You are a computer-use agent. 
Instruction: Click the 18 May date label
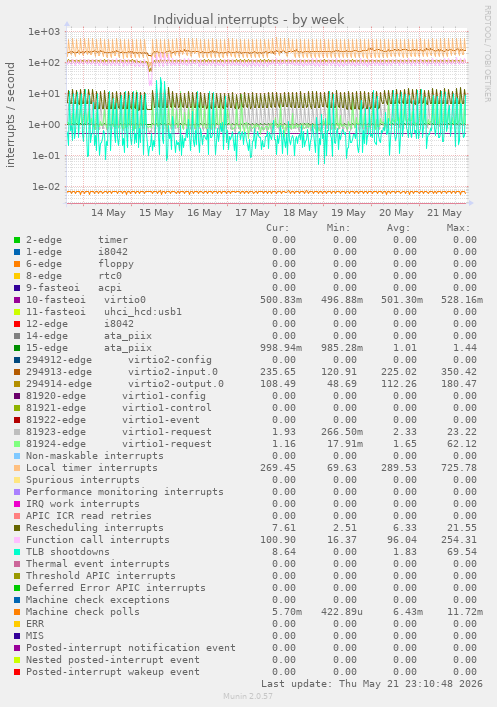[x=300, y=213]
